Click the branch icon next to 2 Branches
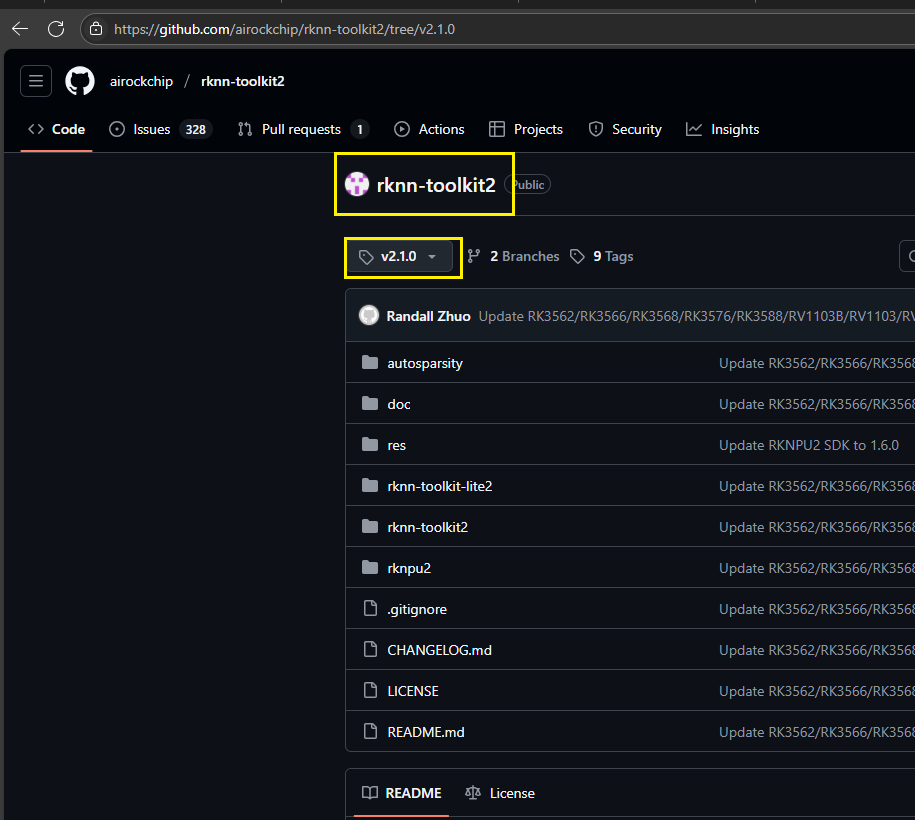 (x=474, y=256)
